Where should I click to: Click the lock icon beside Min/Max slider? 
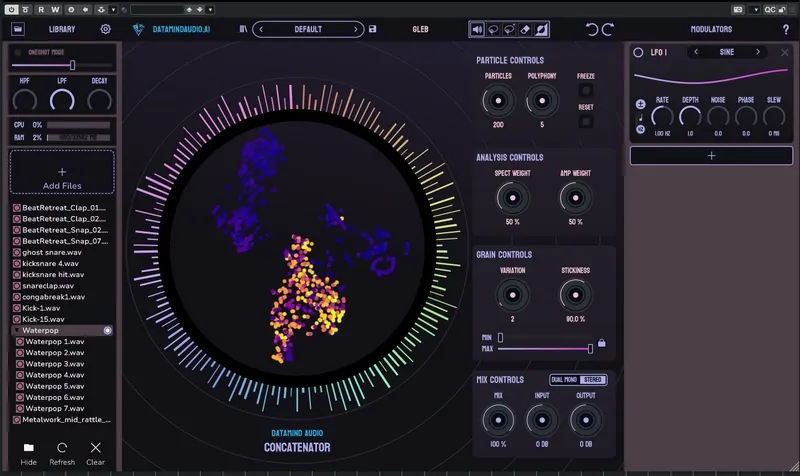coord(602,343)
